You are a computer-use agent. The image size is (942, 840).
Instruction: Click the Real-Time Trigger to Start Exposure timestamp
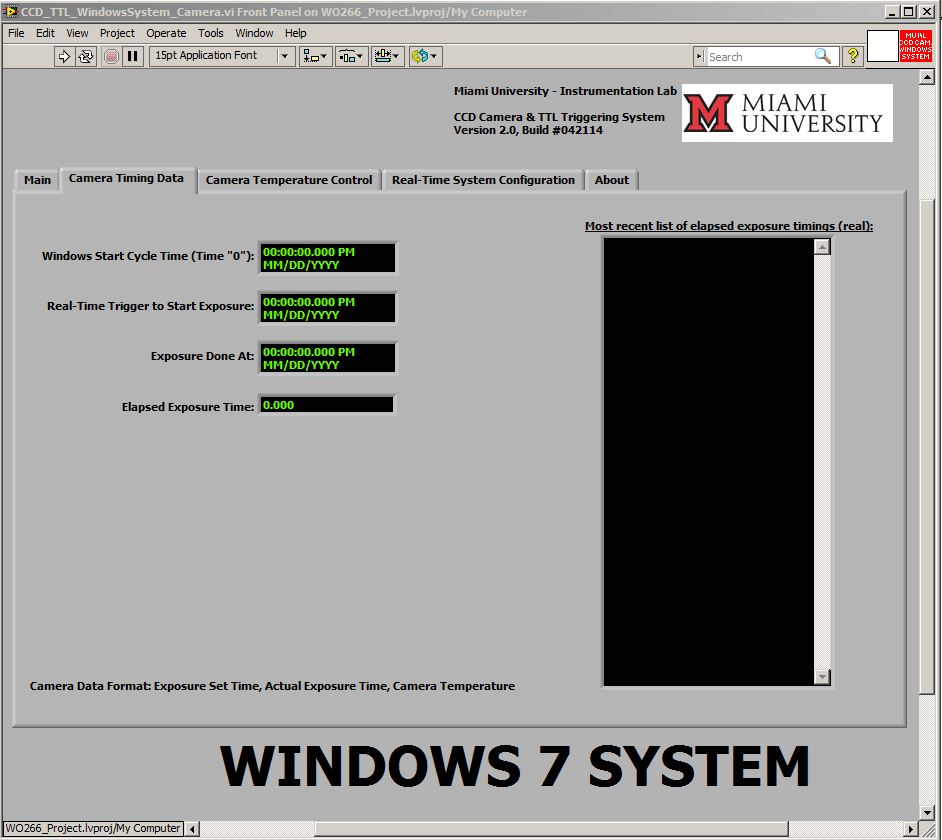click(327, 308)
